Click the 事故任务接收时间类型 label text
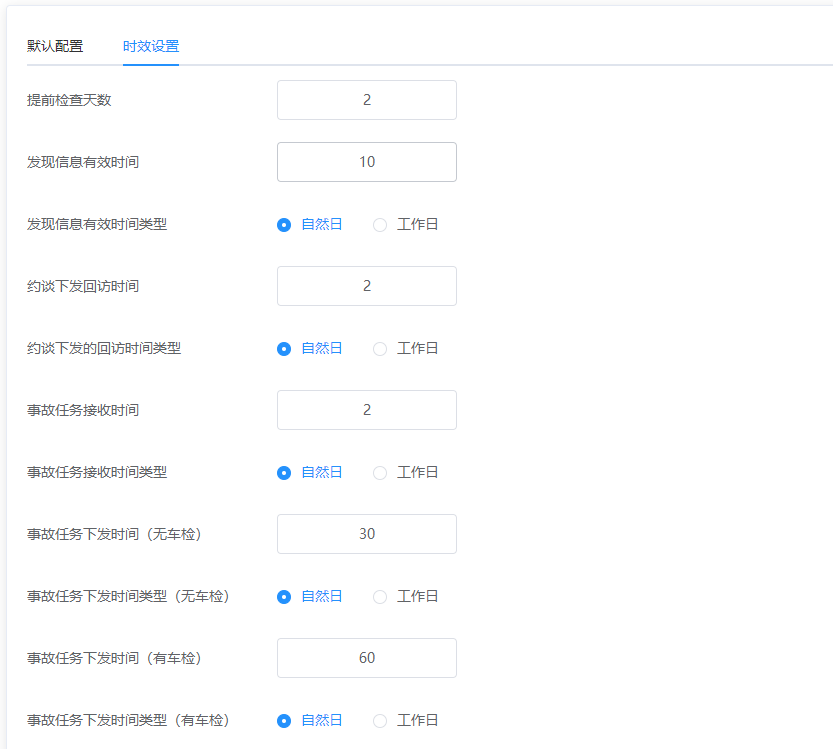 [97, 472]
